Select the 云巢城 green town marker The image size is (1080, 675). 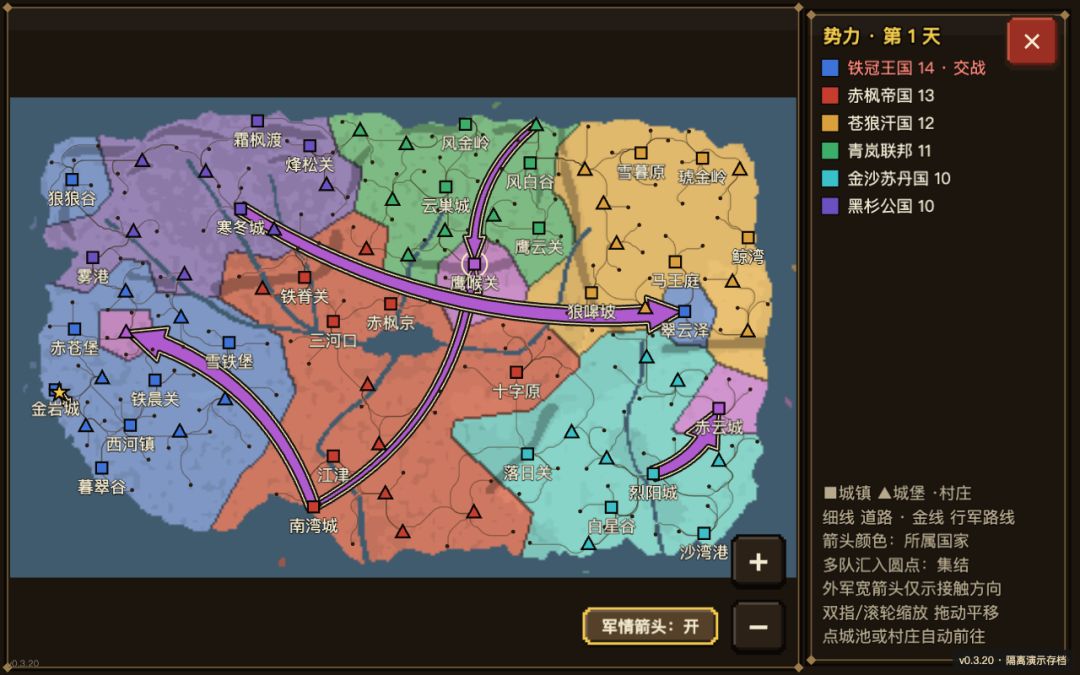tap(446, 187)
